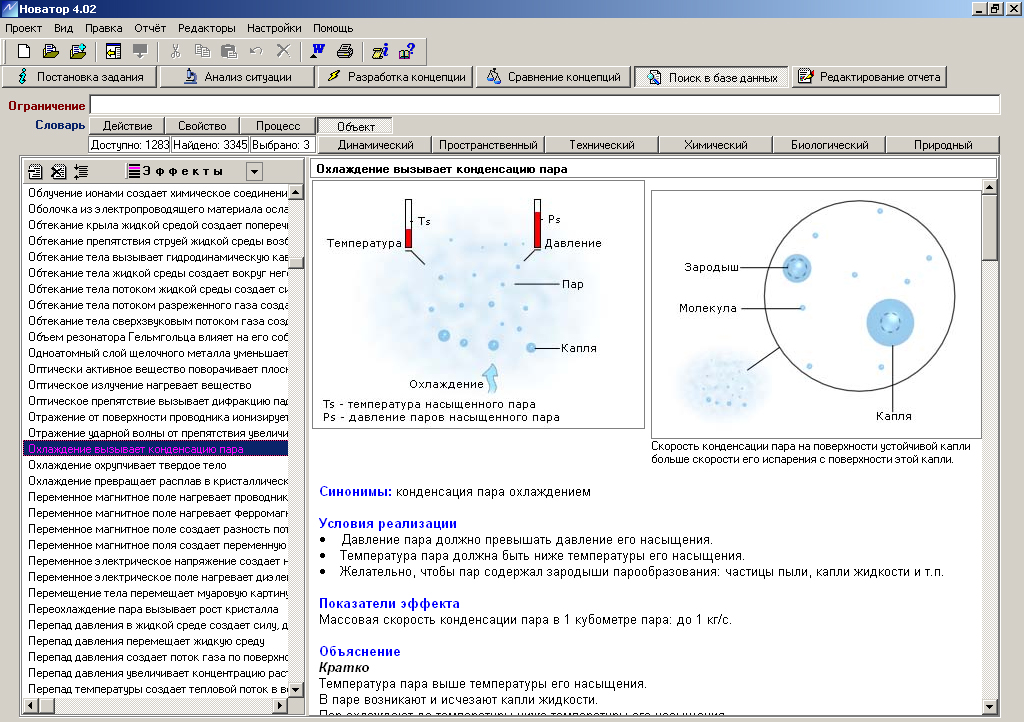Screen dimensions: 1024x722
Task: Choose the Динамический category tab
Action: pyautogui.click(x=376, y=145)
